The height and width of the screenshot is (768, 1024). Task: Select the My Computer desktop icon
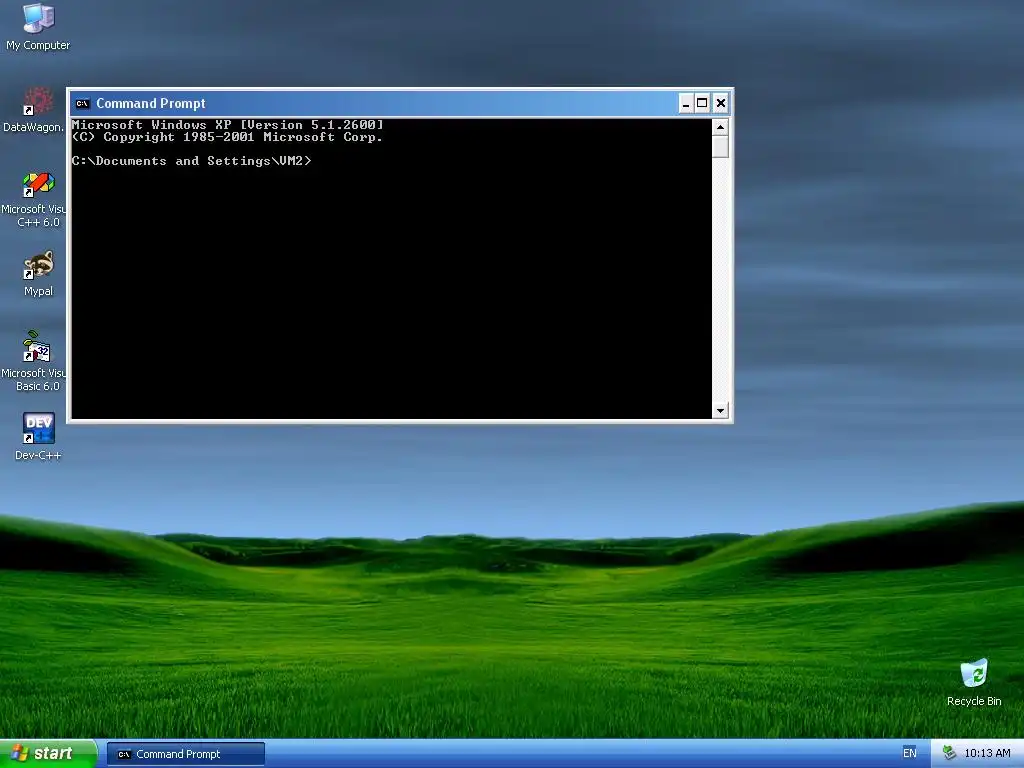pyautogui.click(x=39, y=27)
